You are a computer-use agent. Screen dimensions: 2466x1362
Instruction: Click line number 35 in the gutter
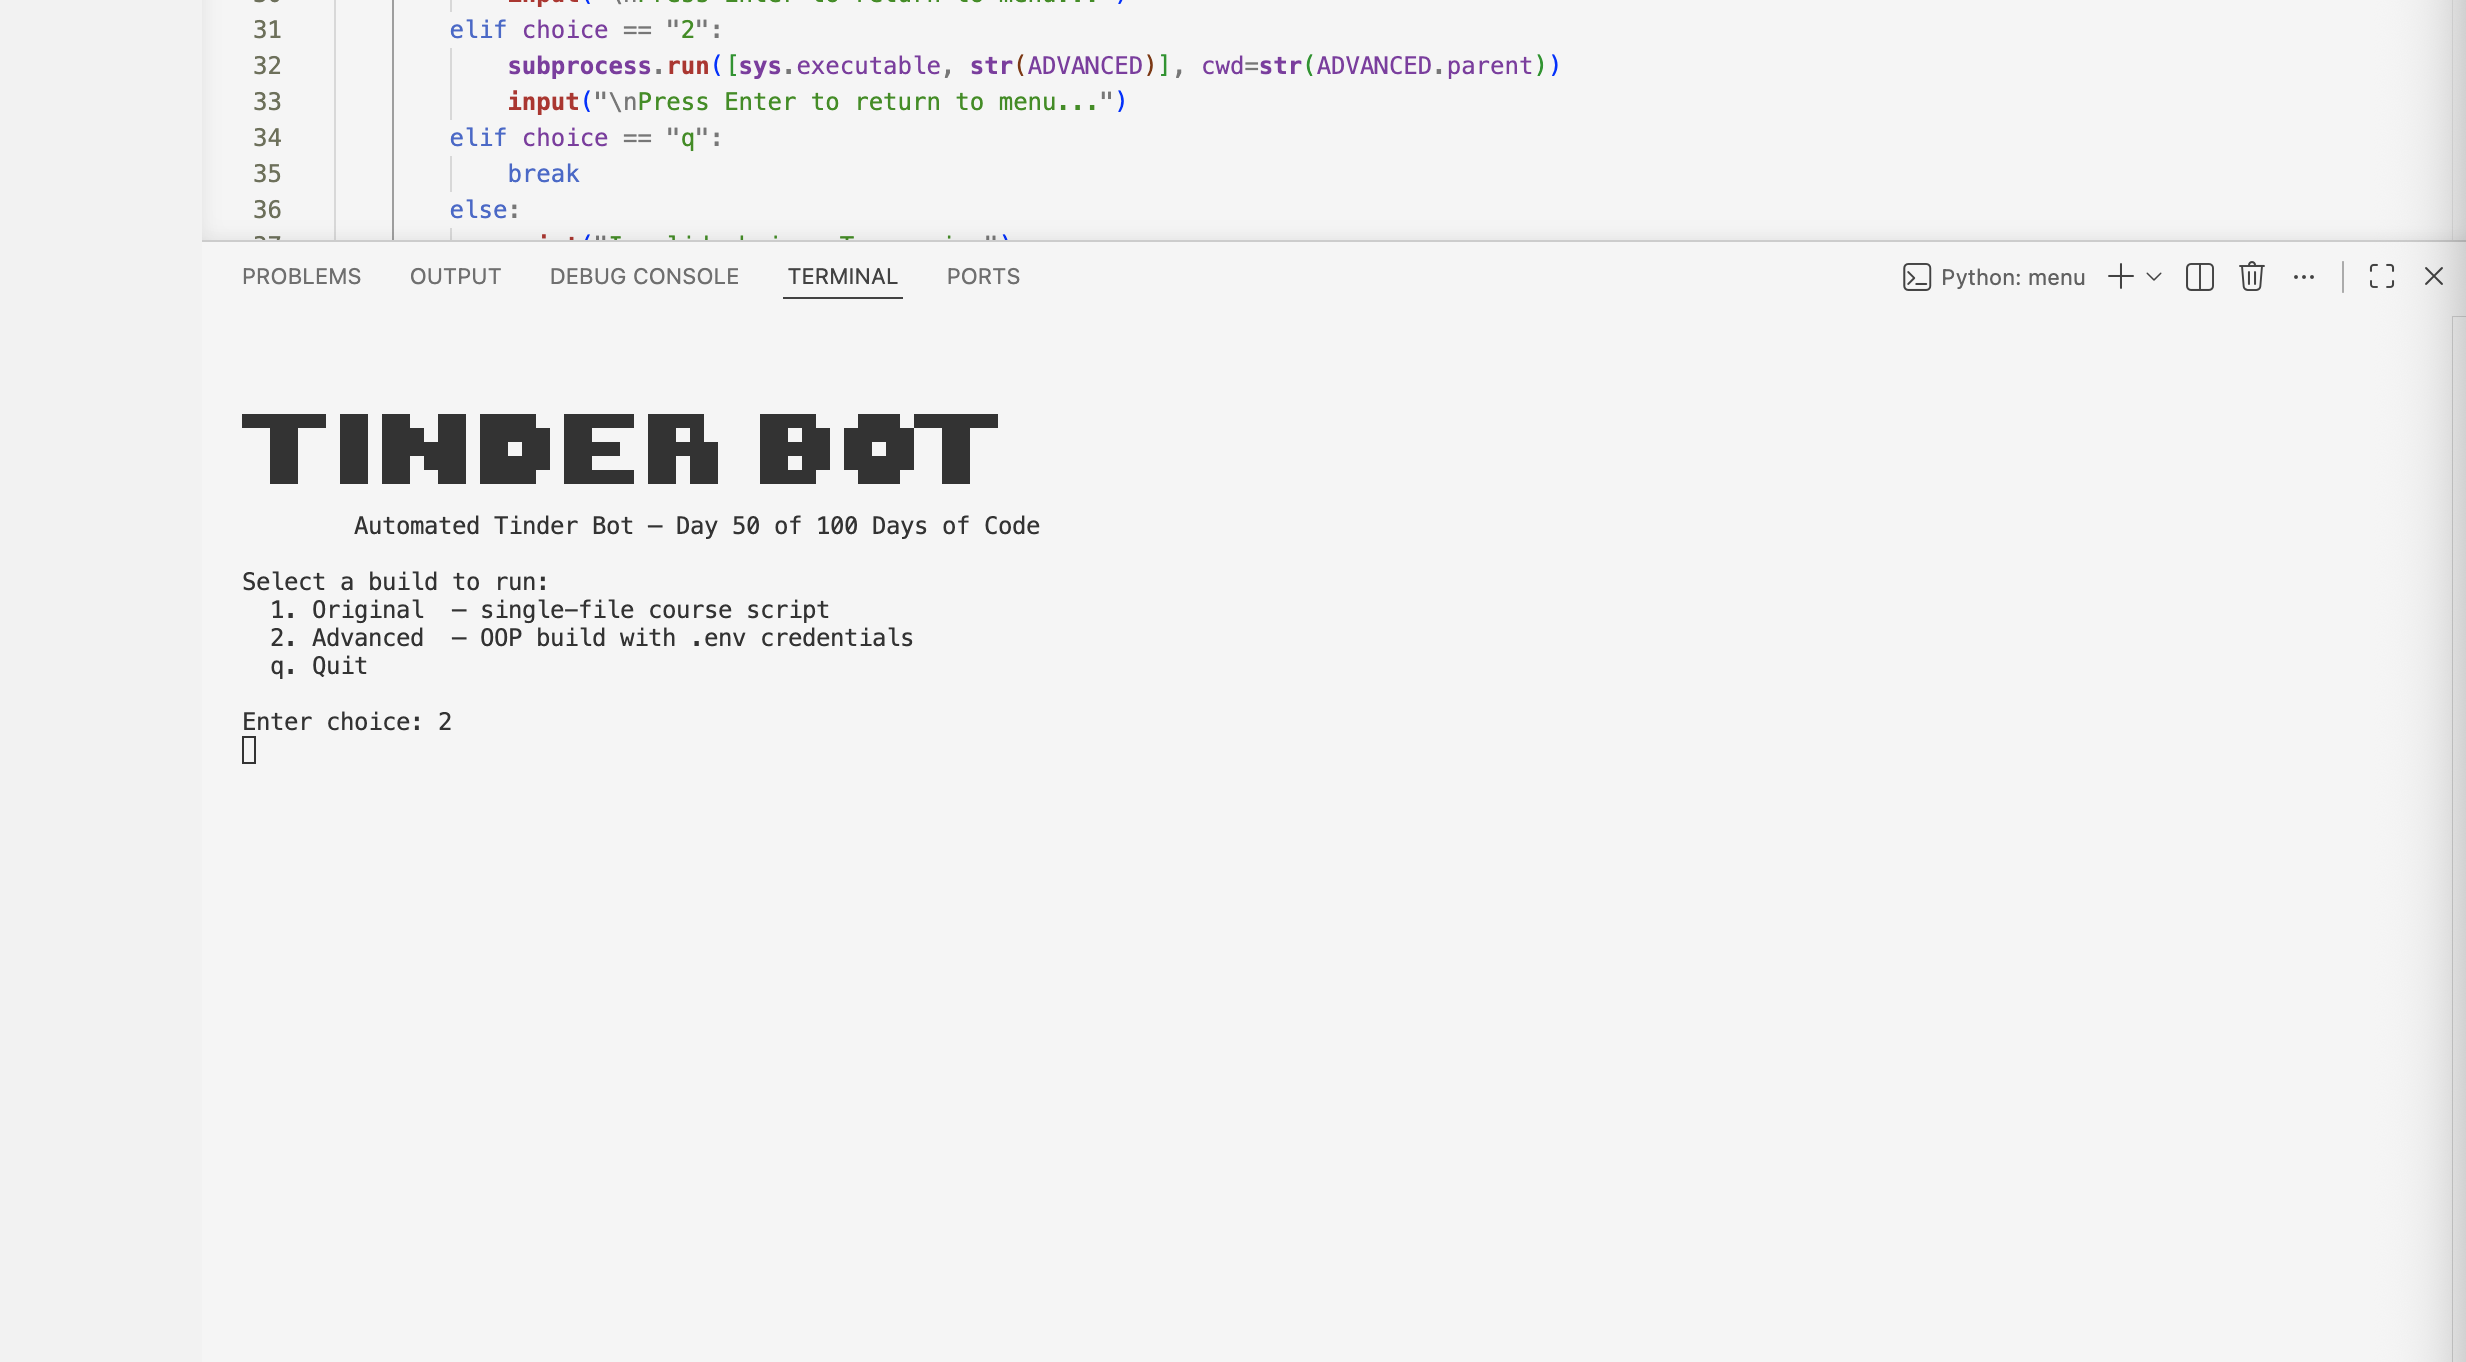267,174
